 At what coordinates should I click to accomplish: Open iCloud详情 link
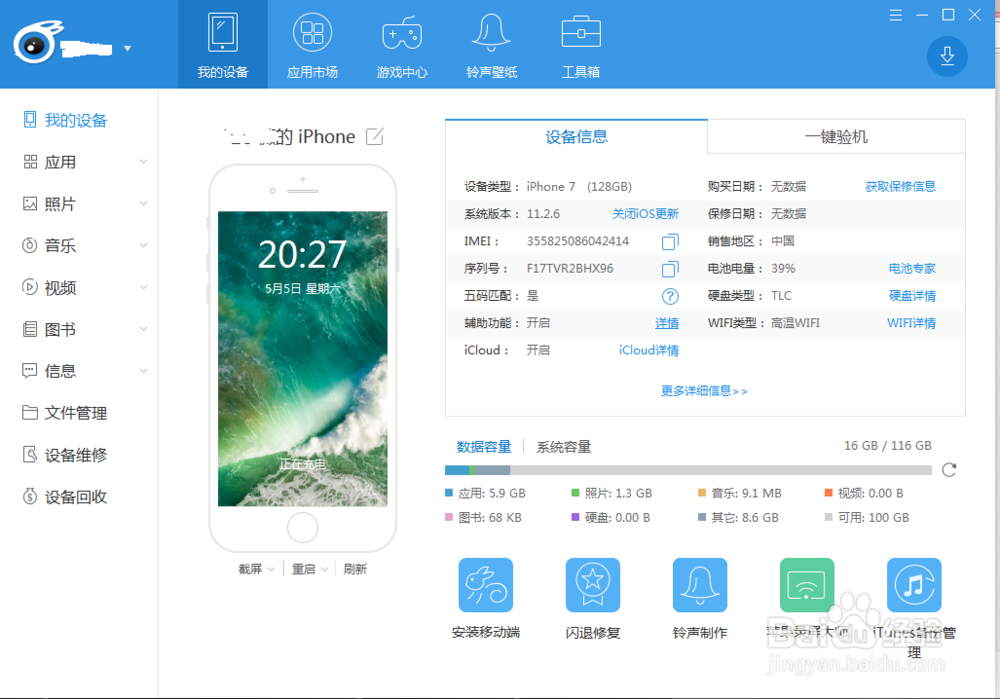pos(649,350)
